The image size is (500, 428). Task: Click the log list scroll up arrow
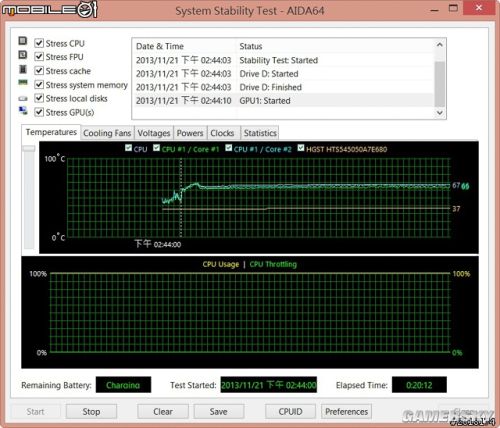click(x=440, y=45)
